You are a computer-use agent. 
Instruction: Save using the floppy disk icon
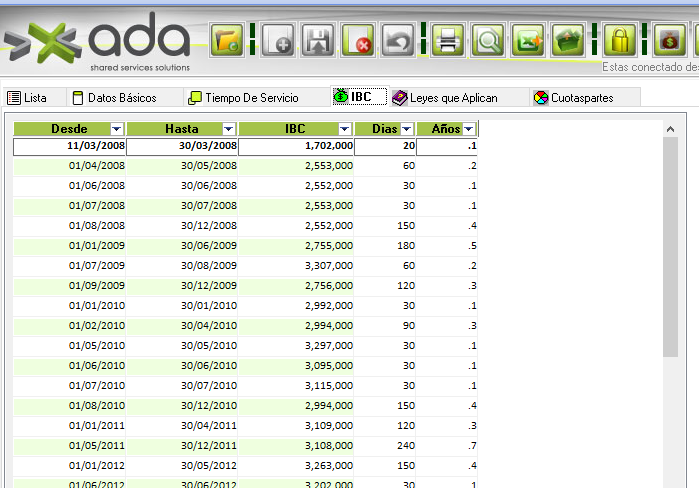[318, 41]
